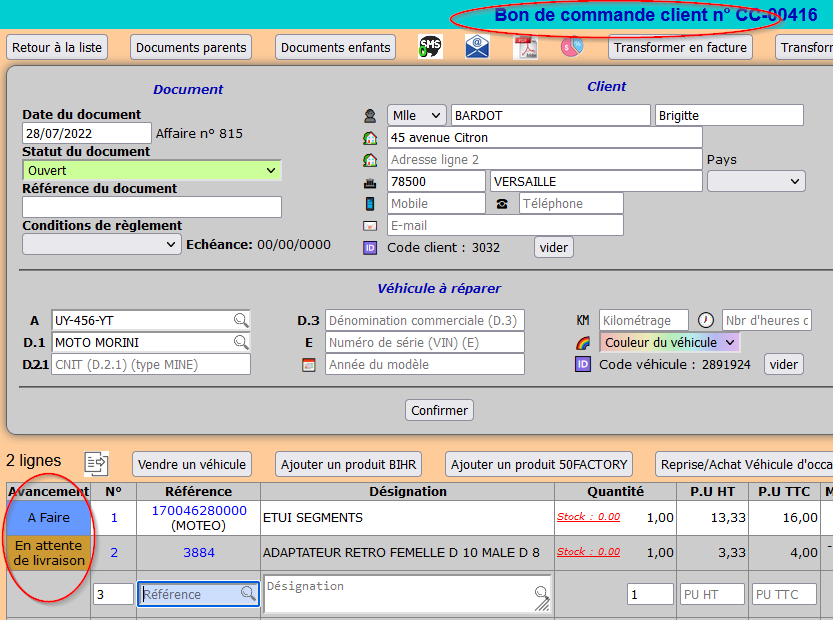
Task: Email the order using envelope icon
Action: pos(477,47)
